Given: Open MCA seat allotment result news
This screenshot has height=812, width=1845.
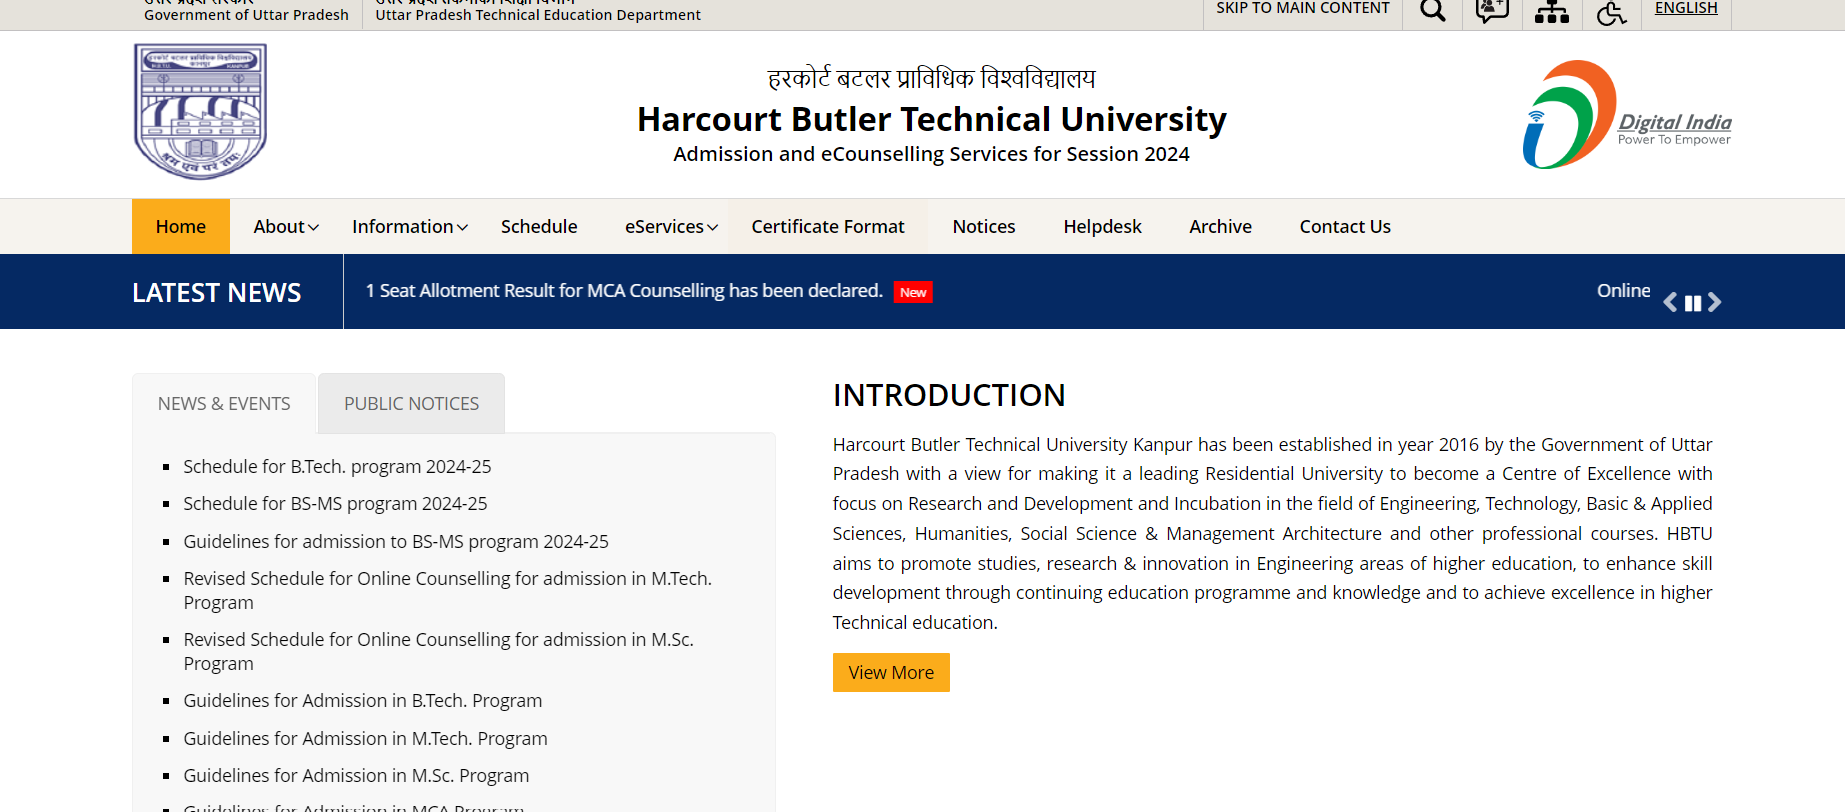Looking at the screenshot, I should tap(624, 290).
